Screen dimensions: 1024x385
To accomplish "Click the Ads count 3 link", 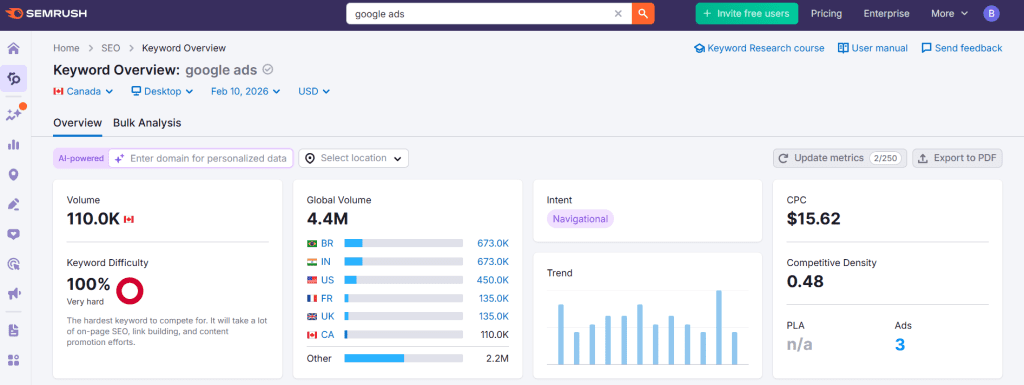I will [x=900, y=344].
